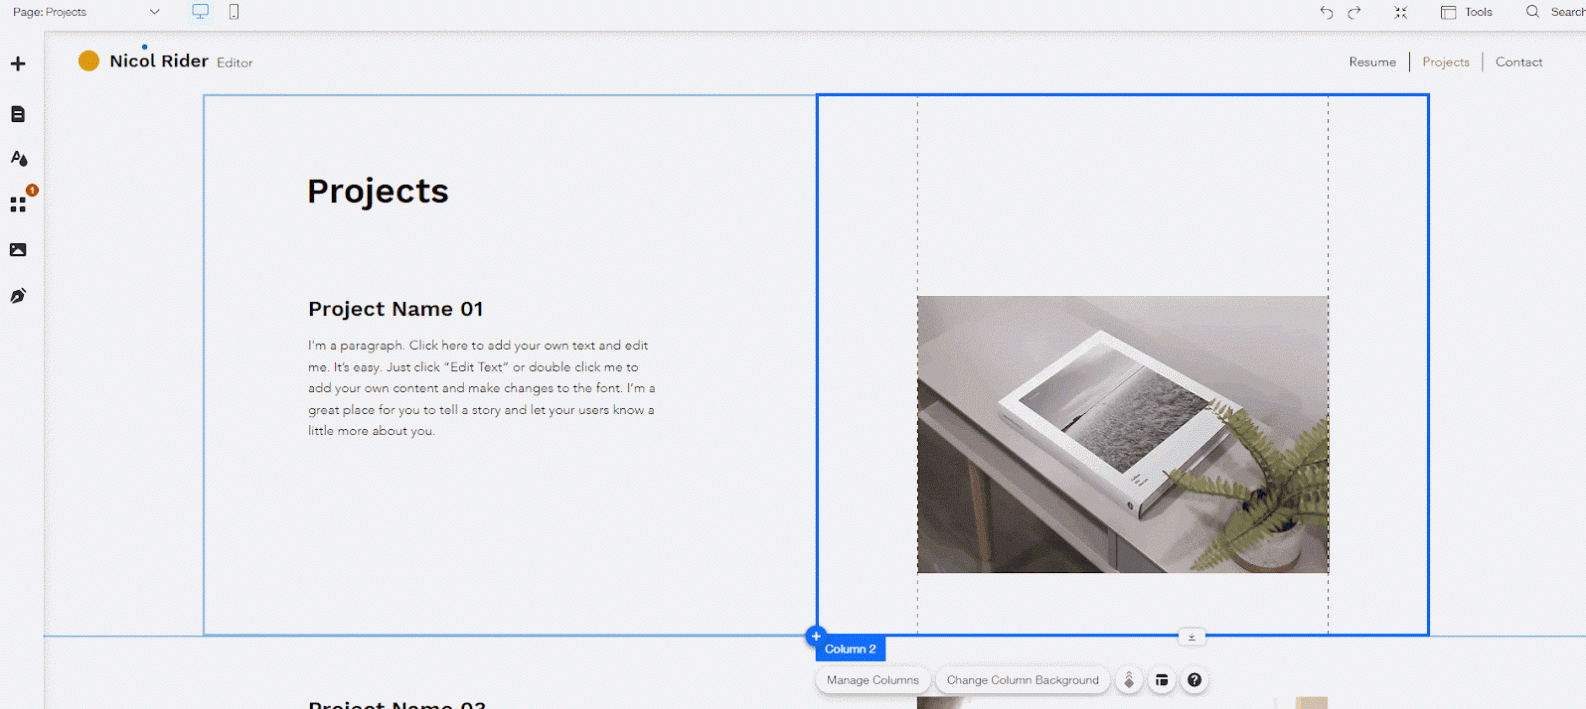
Task: Select the Project Name 01 title
Action: 396,309
